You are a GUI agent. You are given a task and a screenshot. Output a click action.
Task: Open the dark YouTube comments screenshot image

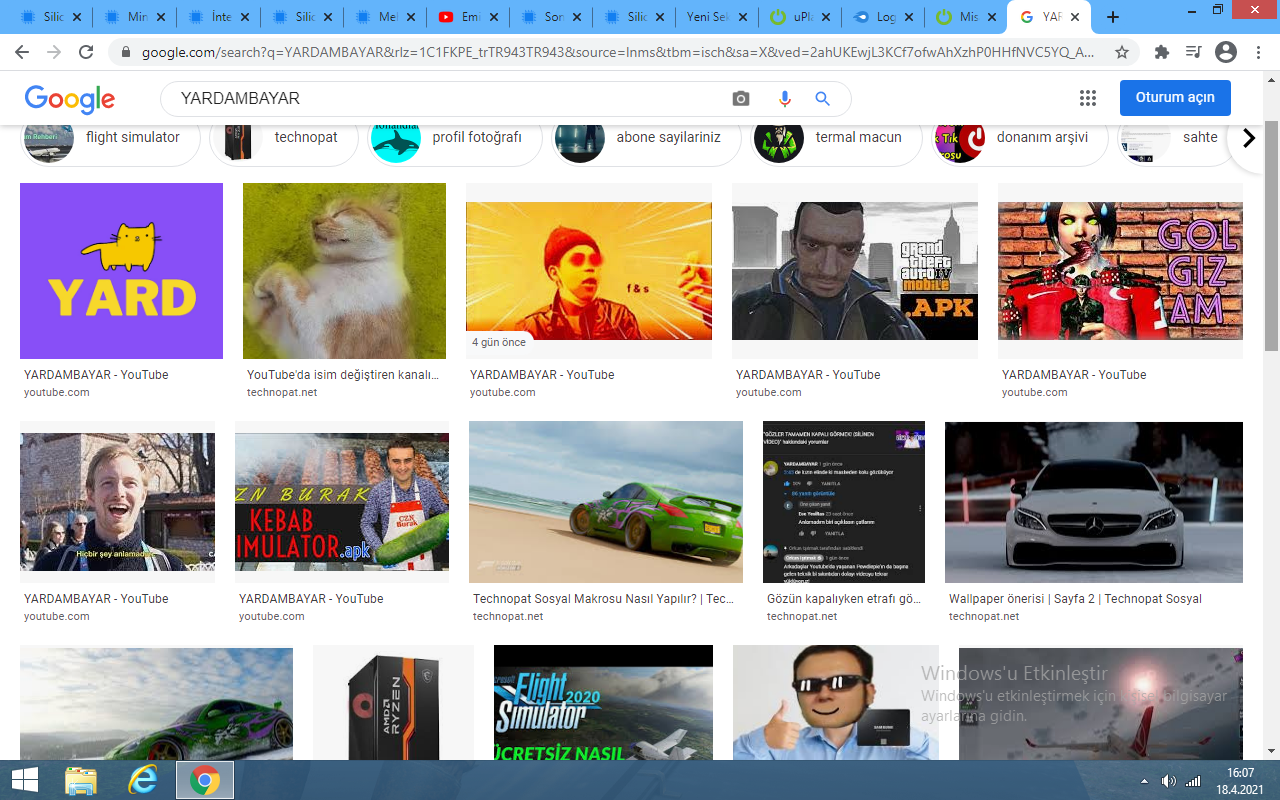[844, 502]
